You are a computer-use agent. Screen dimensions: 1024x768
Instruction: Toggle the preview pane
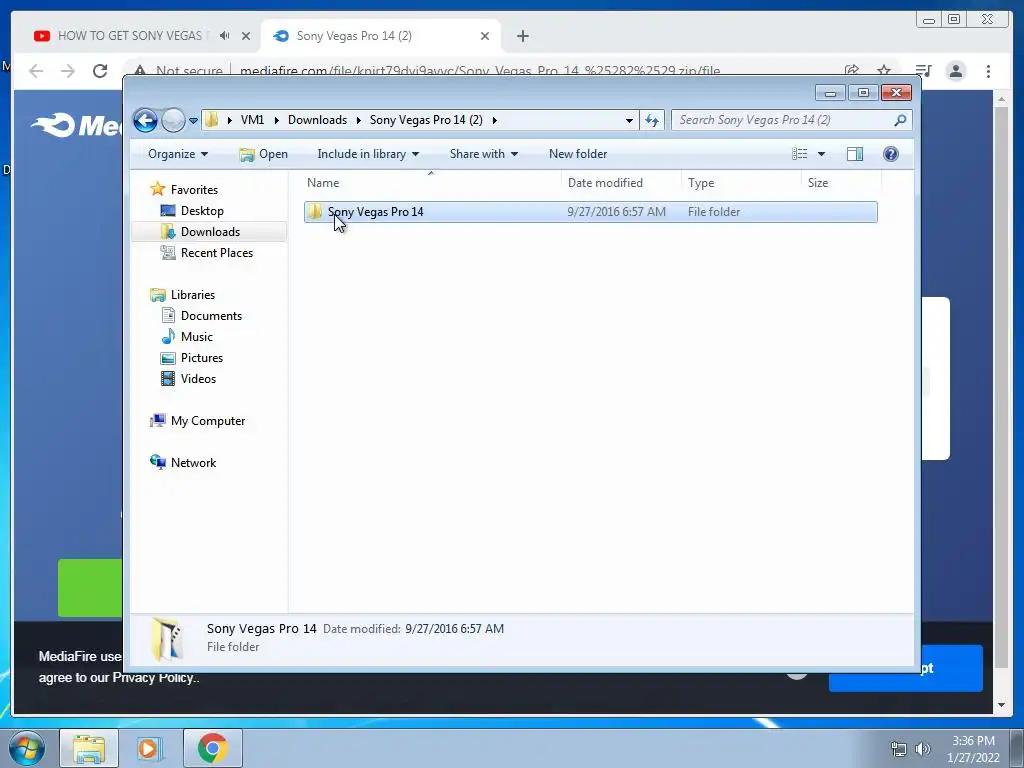click(854, 154)
